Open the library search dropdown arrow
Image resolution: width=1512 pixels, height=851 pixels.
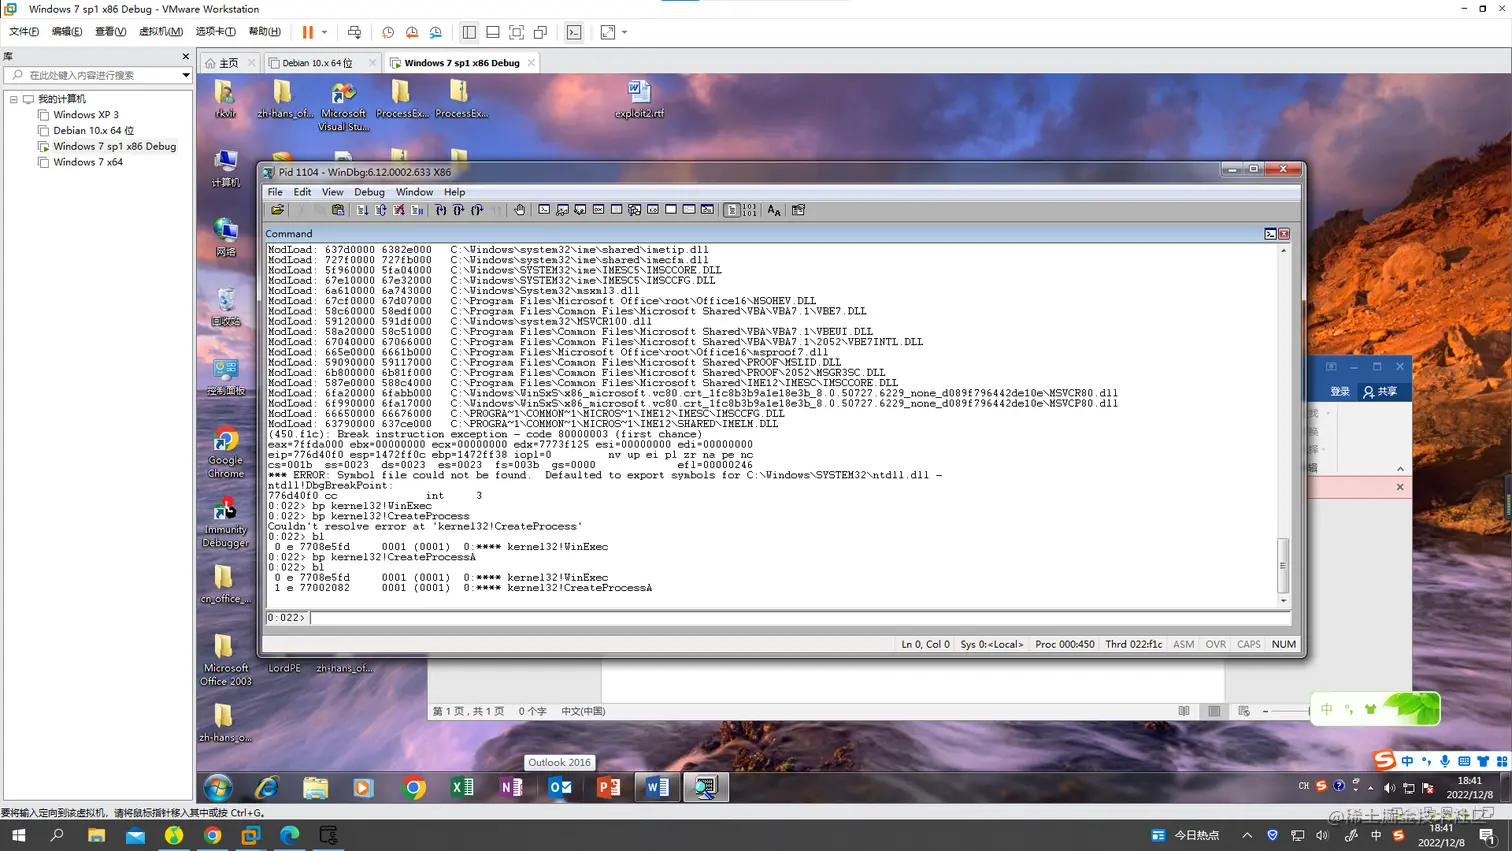[x=185, y=75]
